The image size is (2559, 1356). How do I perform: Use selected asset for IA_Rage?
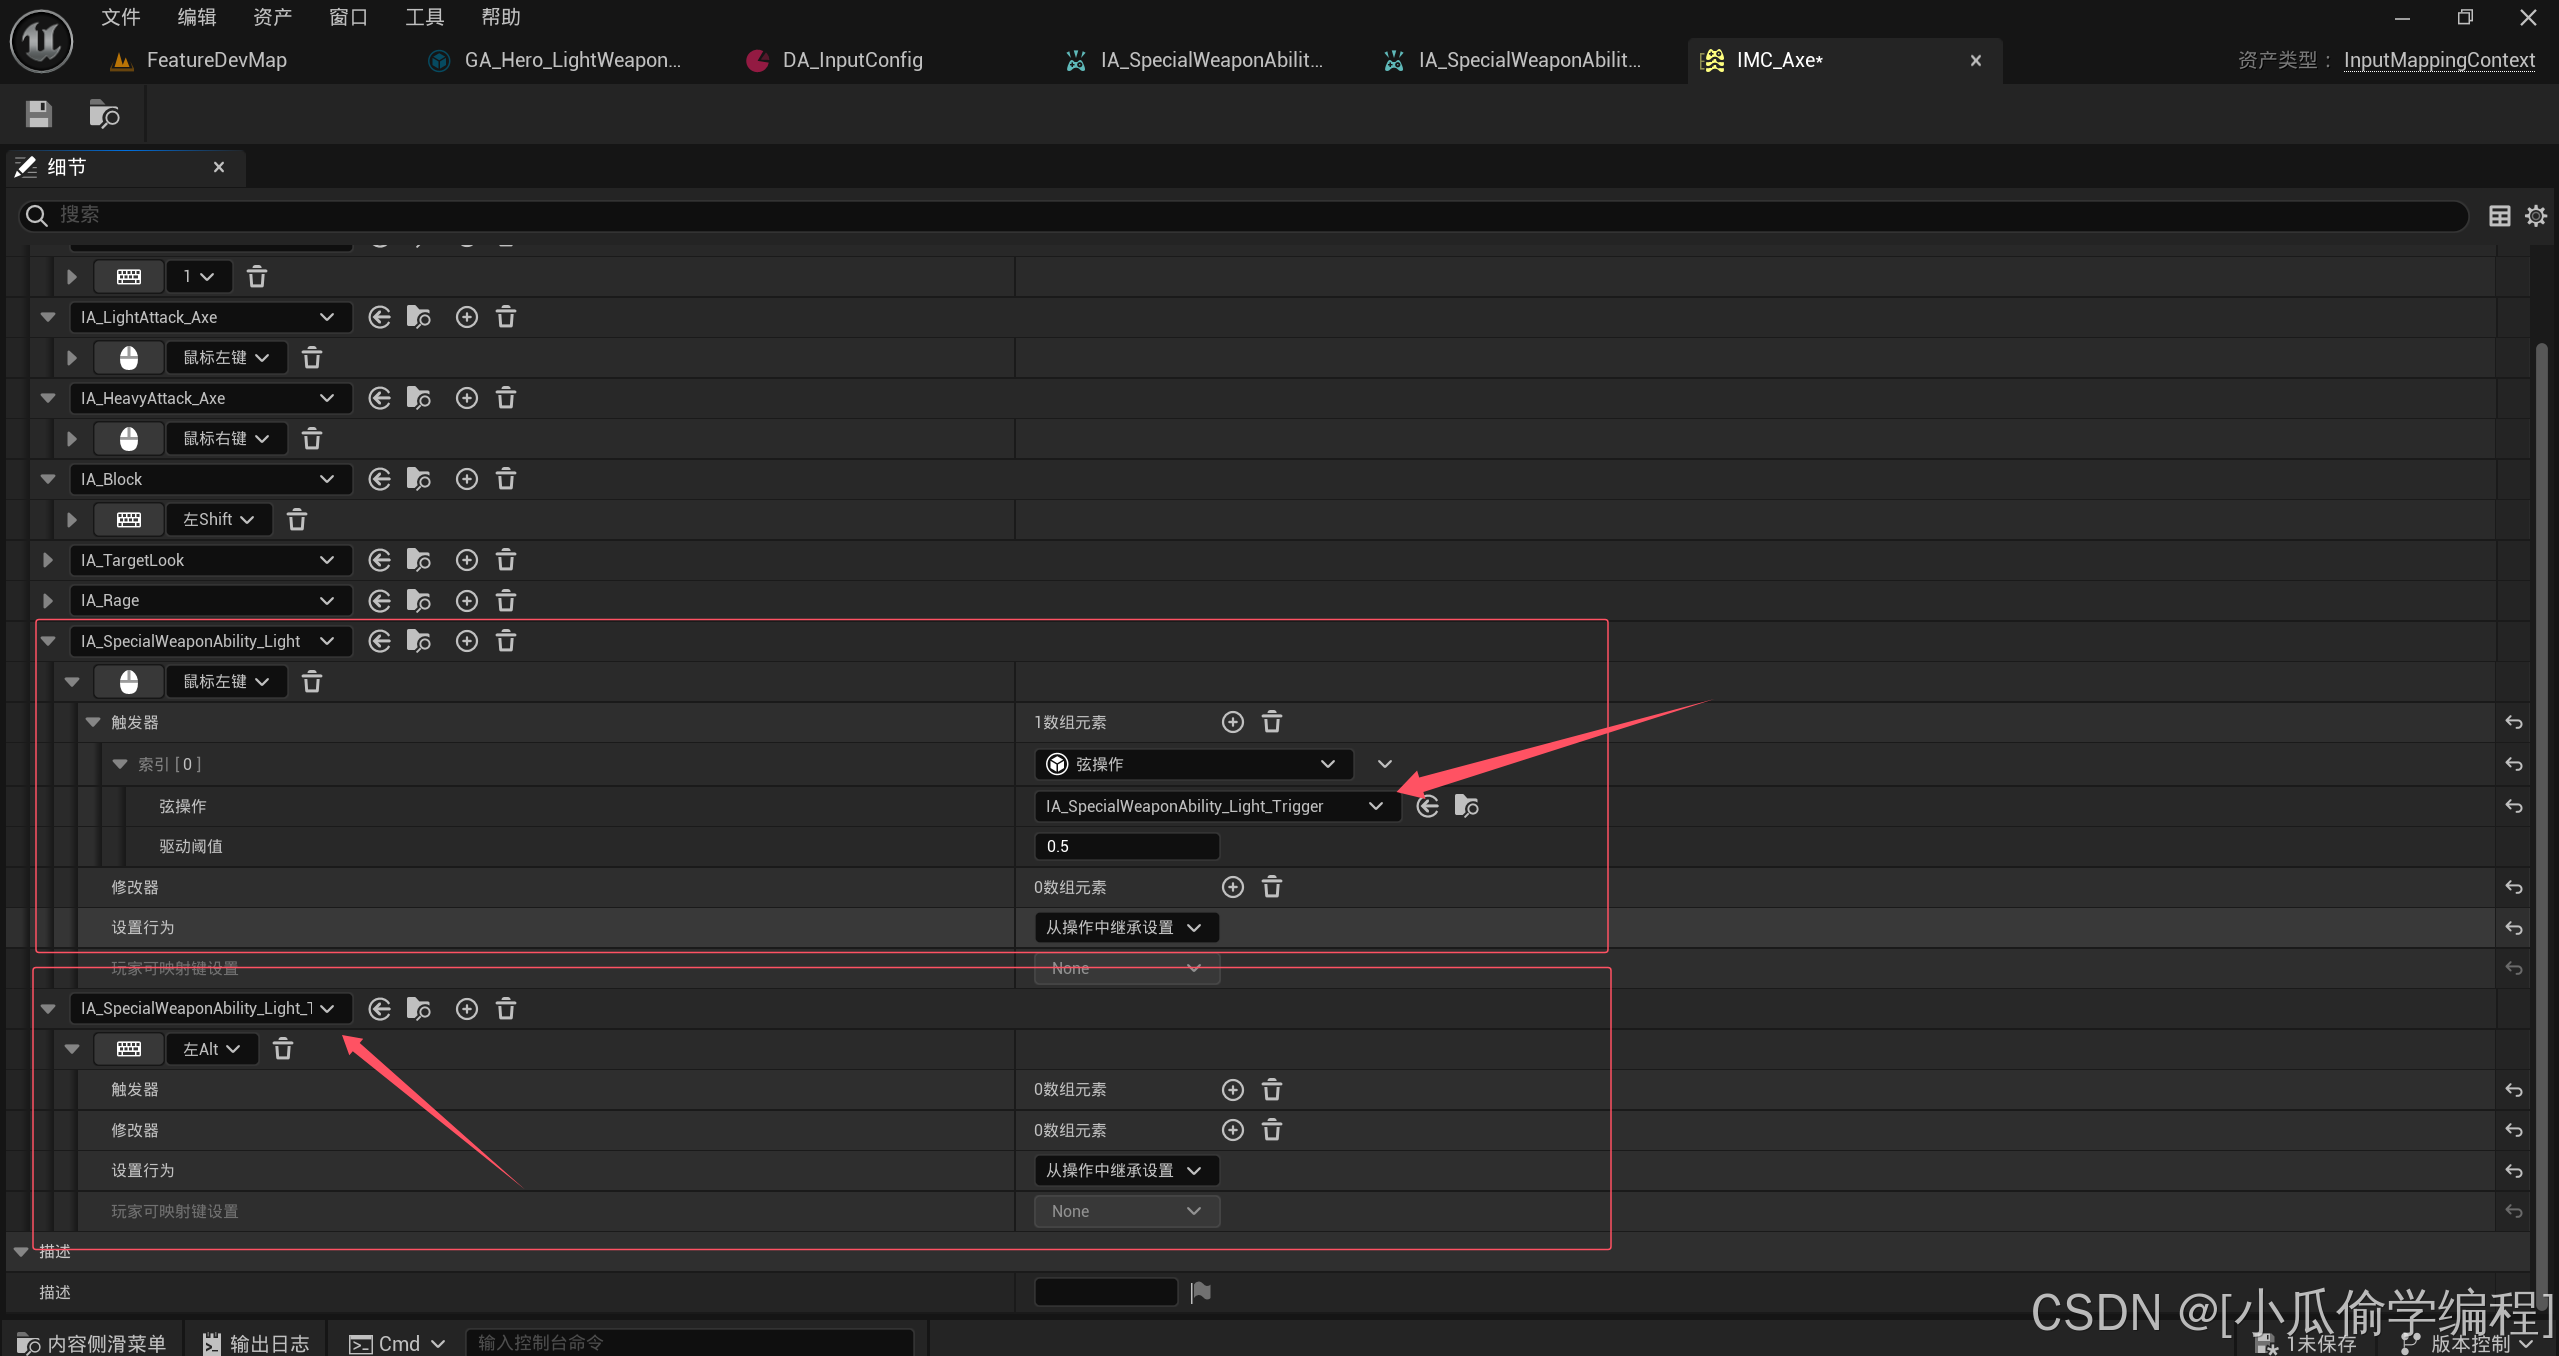point(379,600)
